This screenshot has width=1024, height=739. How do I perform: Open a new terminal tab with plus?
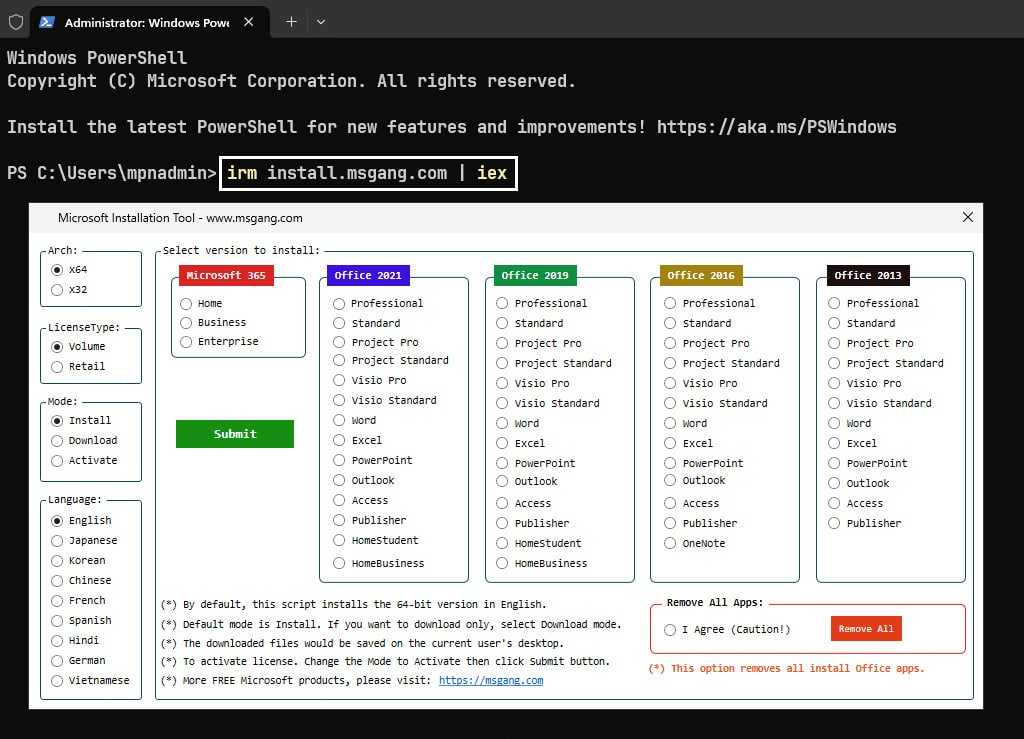pos(291,22)
